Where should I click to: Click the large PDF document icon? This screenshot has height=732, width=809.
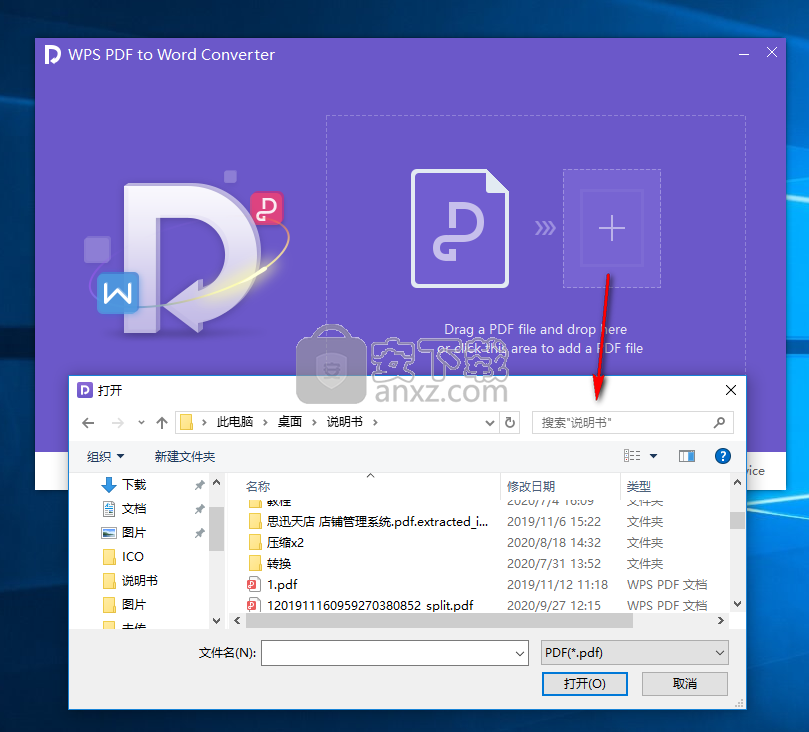[x=460, y=228]
